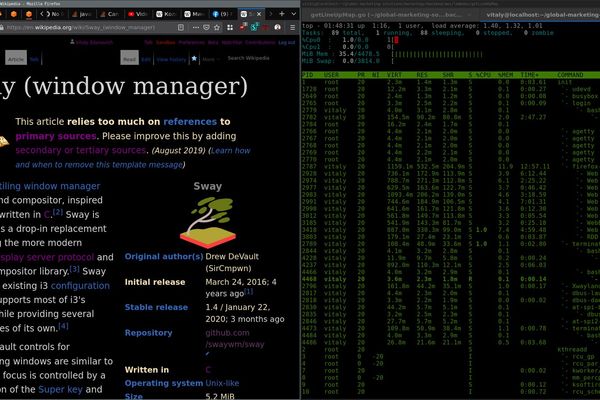The image size is (600, 400).
Task: Click 'load average: 1.40, 1.32, 1.01' text
Action: pos(487,26)
